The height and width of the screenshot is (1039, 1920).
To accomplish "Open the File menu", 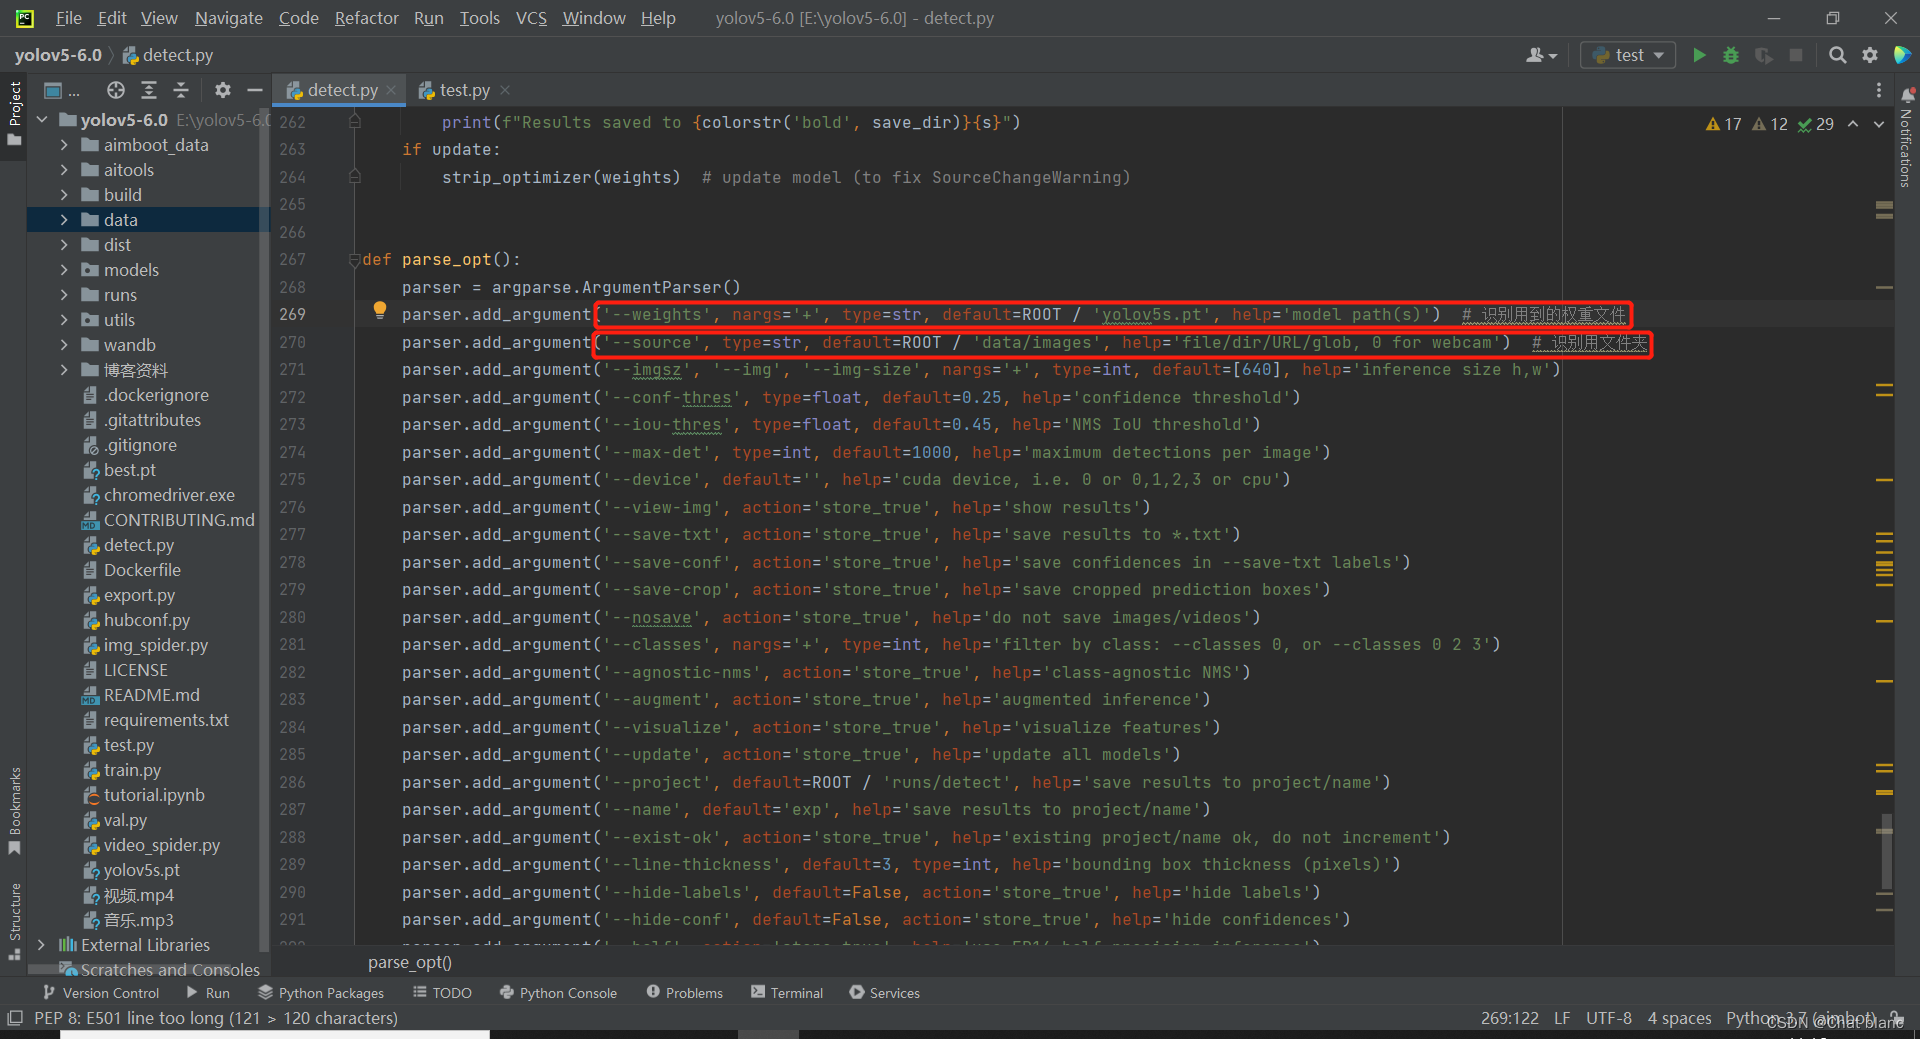I will coord(68,18).
